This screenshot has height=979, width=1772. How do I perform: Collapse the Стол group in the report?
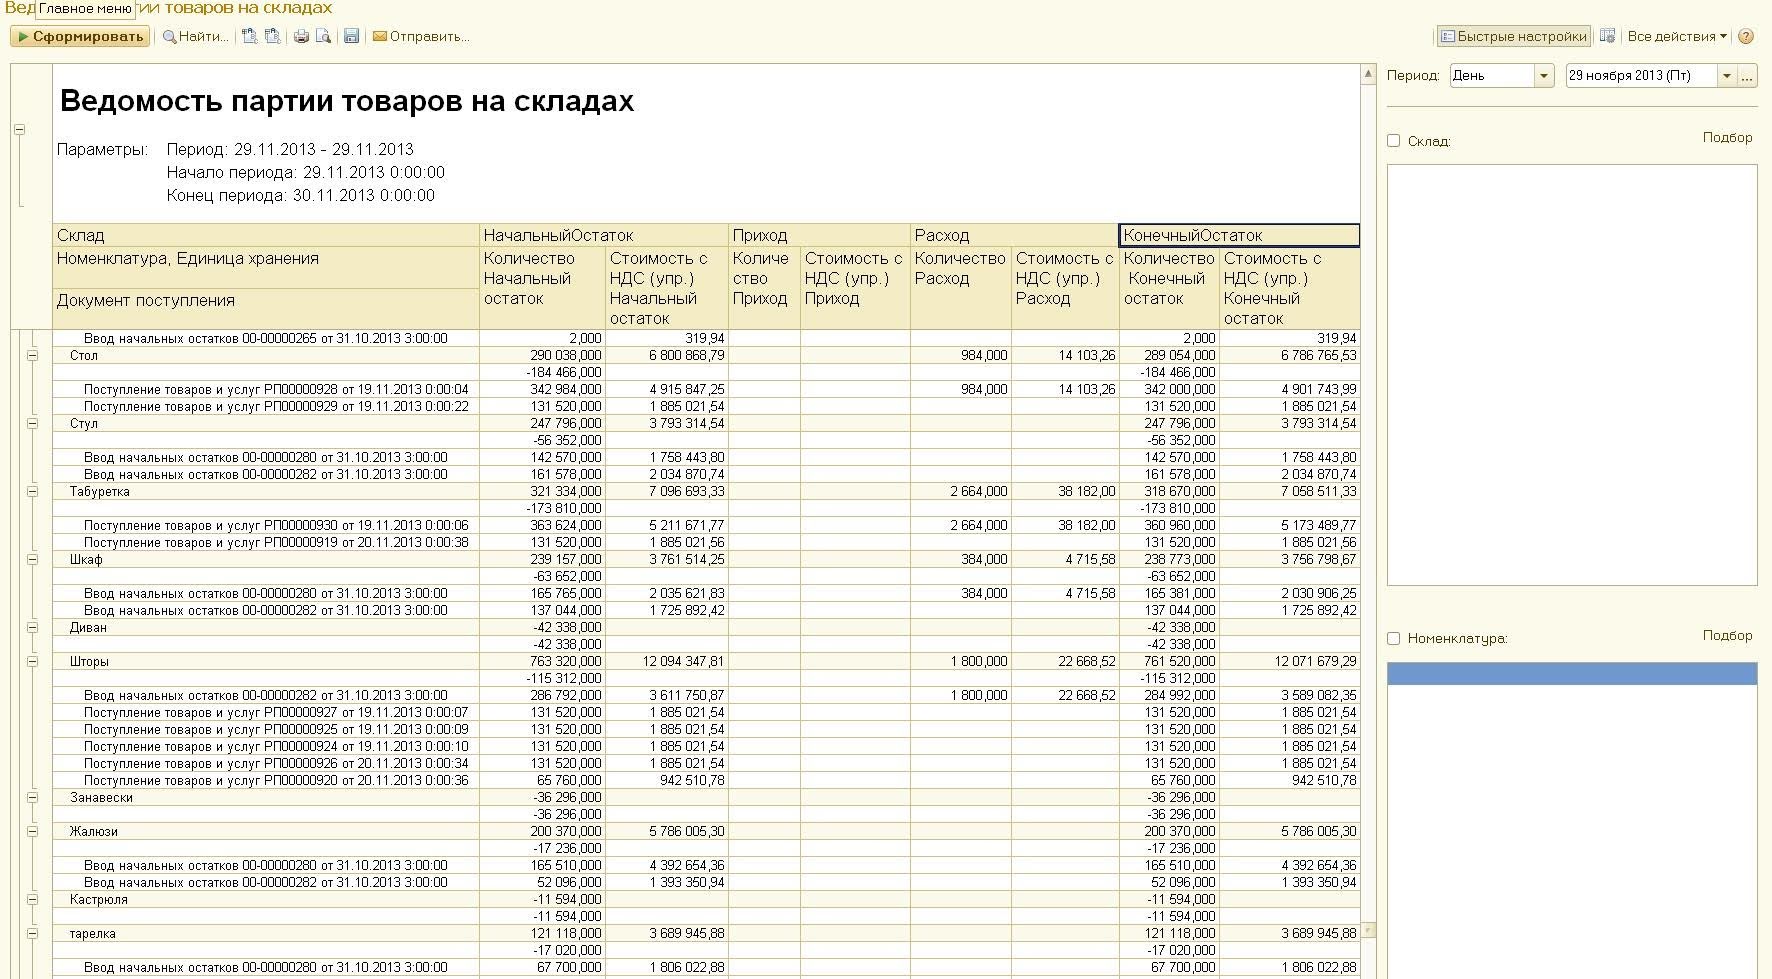tap(32, 355)
